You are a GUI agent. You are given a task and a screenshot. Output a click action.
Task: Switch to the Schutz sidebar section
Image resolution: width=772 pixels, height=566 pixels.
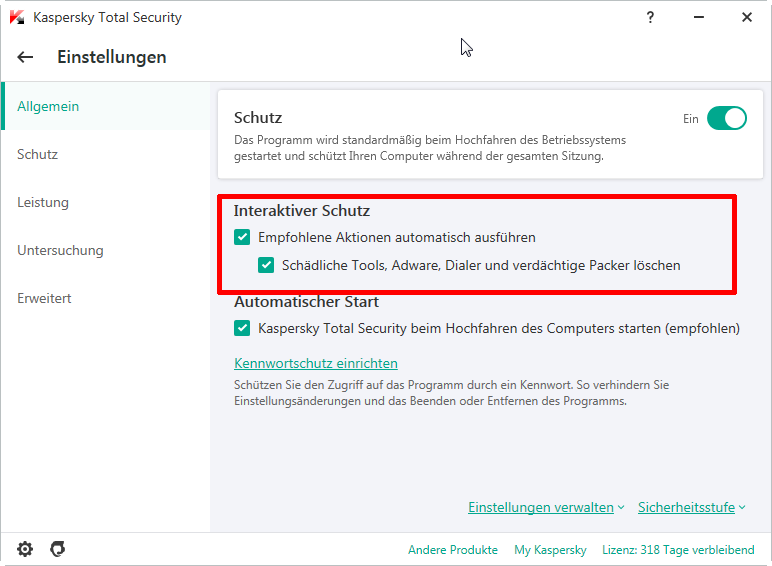tap(106, 155)
